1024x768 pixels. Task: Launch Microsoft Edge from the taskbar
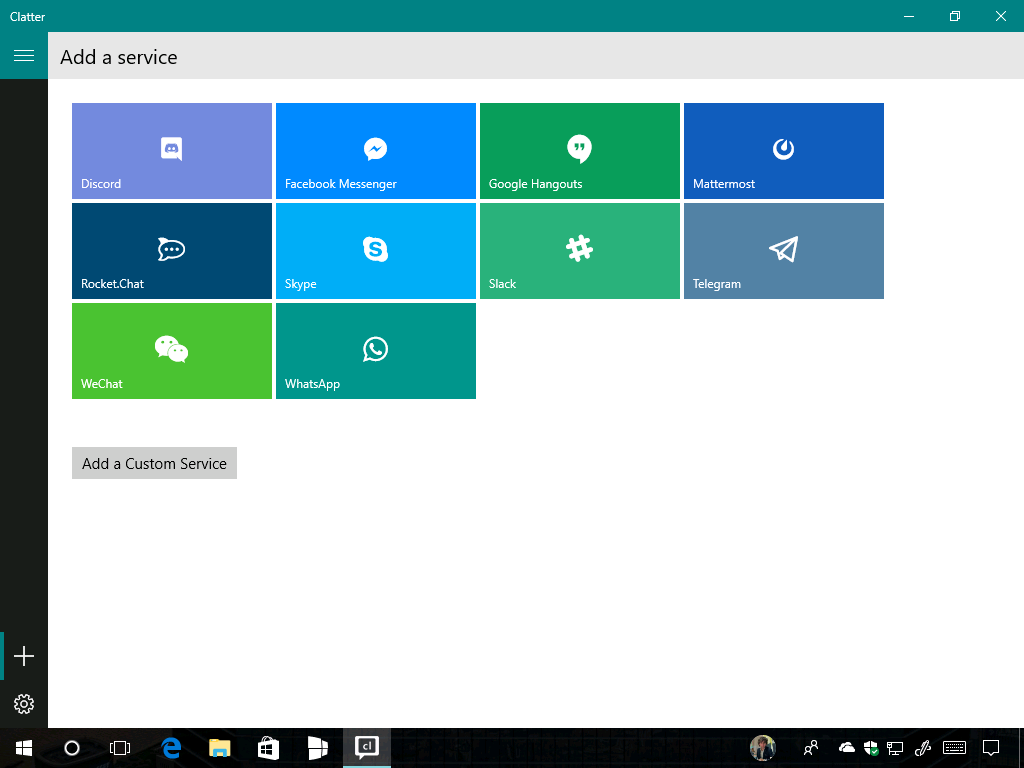(x=171, y=748)
